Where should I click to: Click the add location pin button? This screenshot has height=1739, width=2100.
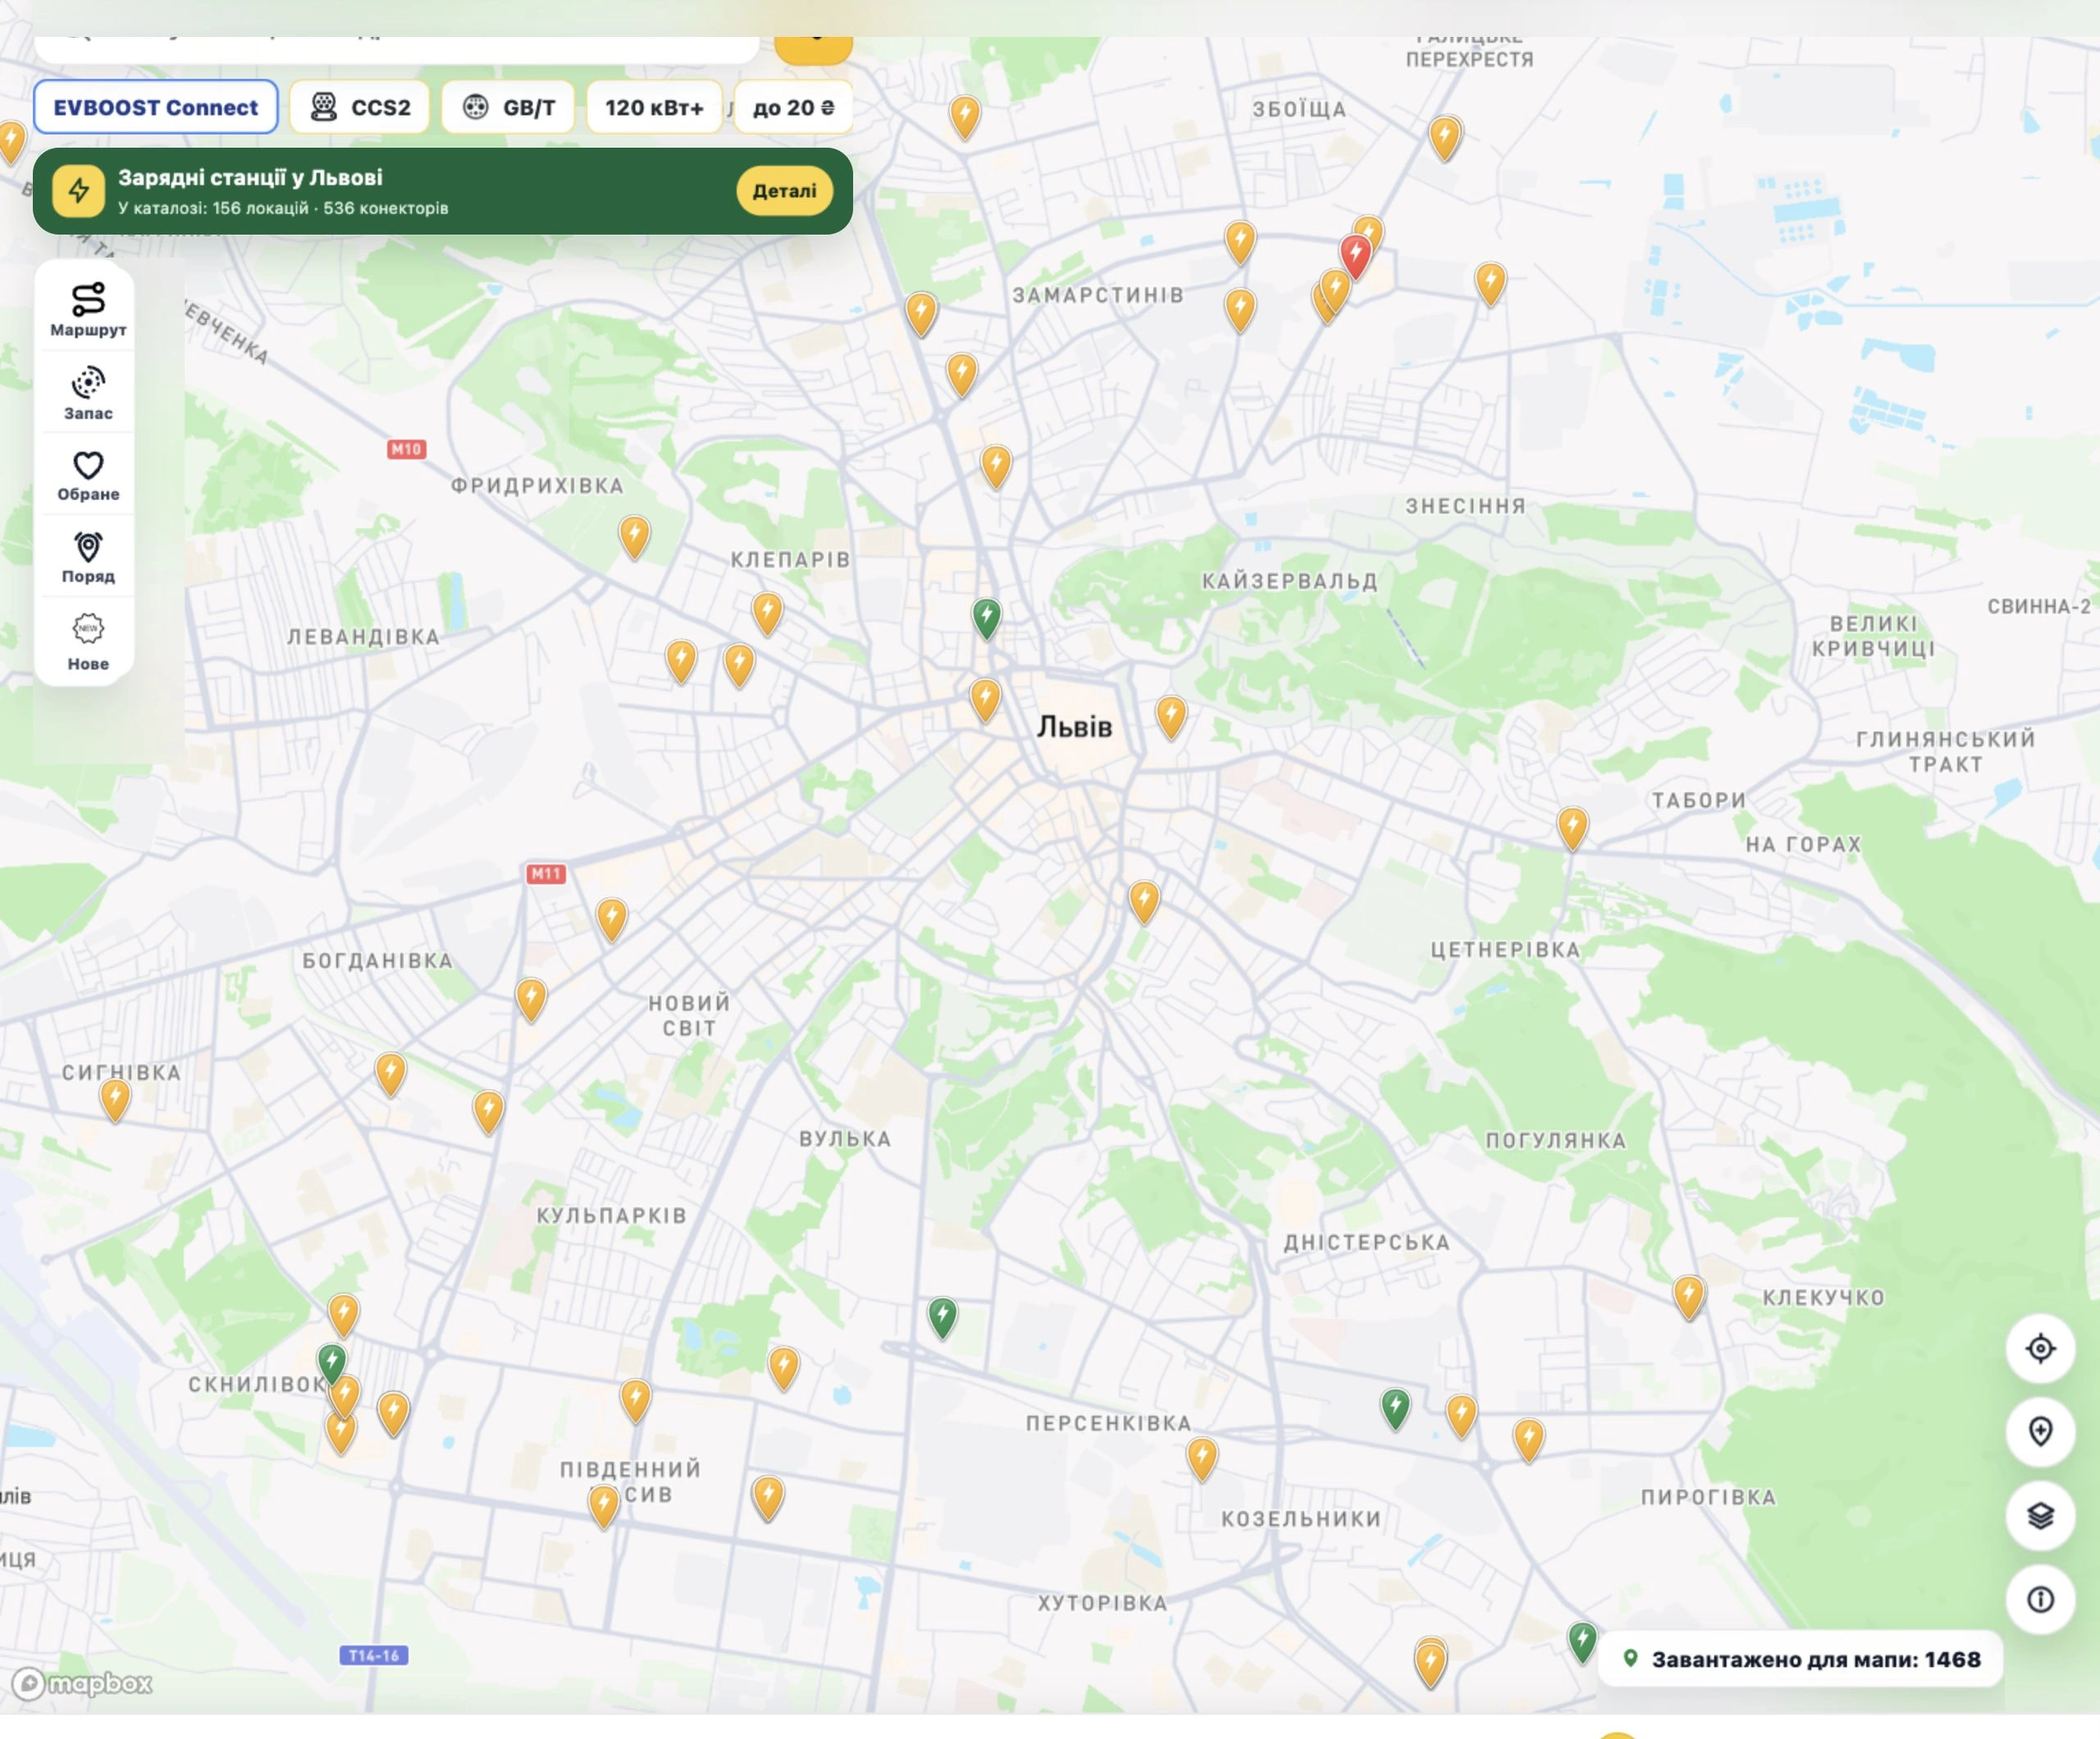pos(2040,1432)
